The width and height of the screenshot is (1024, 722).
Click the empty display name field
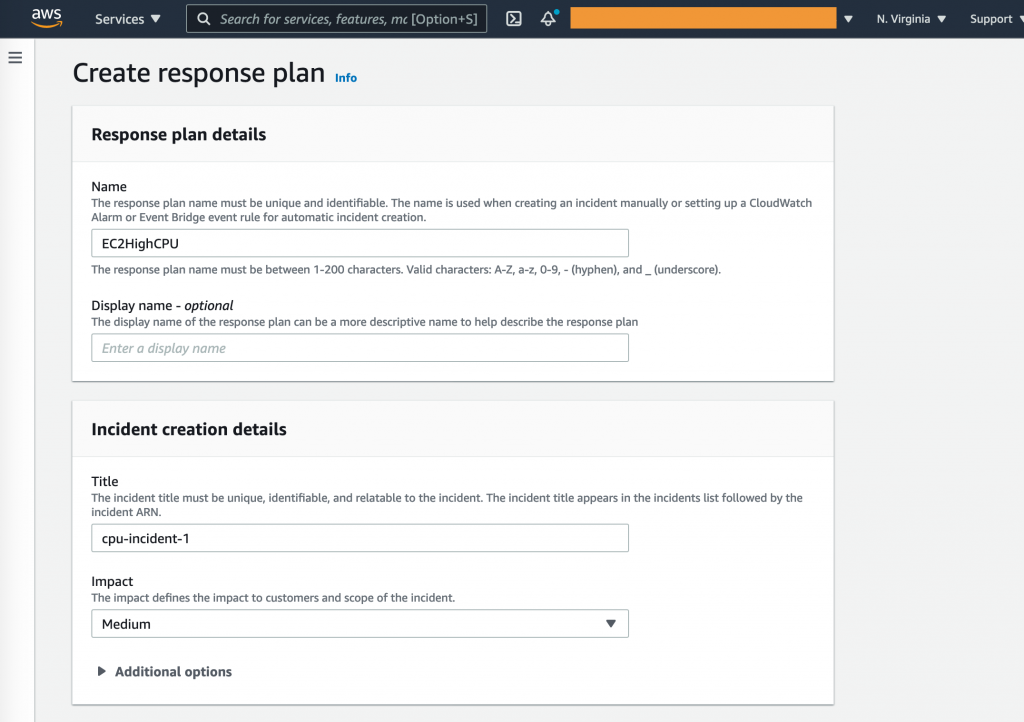point(359,347)
